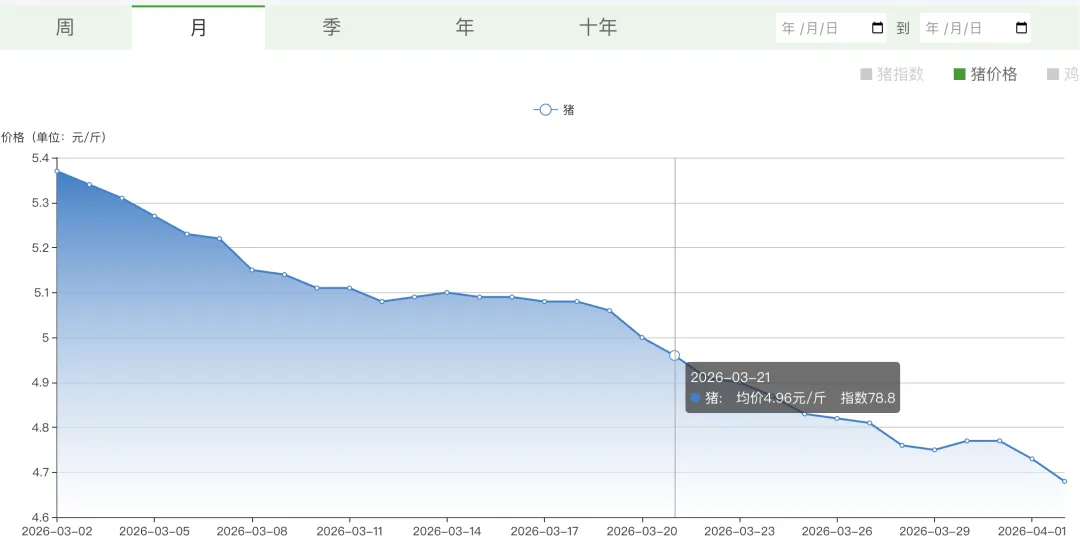The width and height of the screenshot is (1080, 551).
Task: Click the data point above 2026-03-14
Action: coord(447,292)
